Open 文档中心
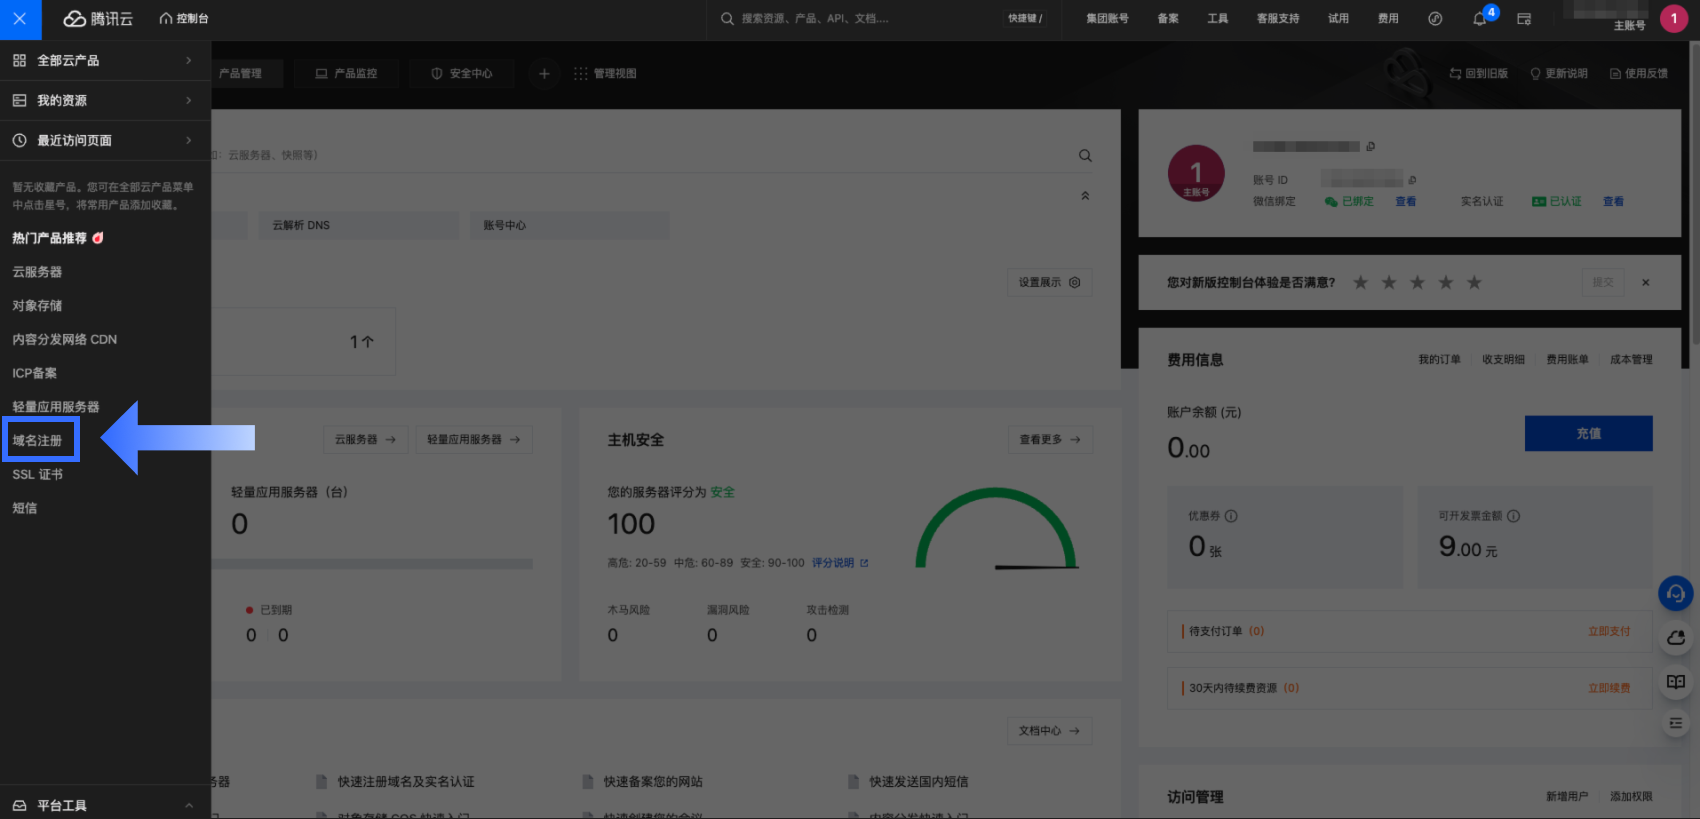This screenshot has height=819, width=1700. point(1049,731)
